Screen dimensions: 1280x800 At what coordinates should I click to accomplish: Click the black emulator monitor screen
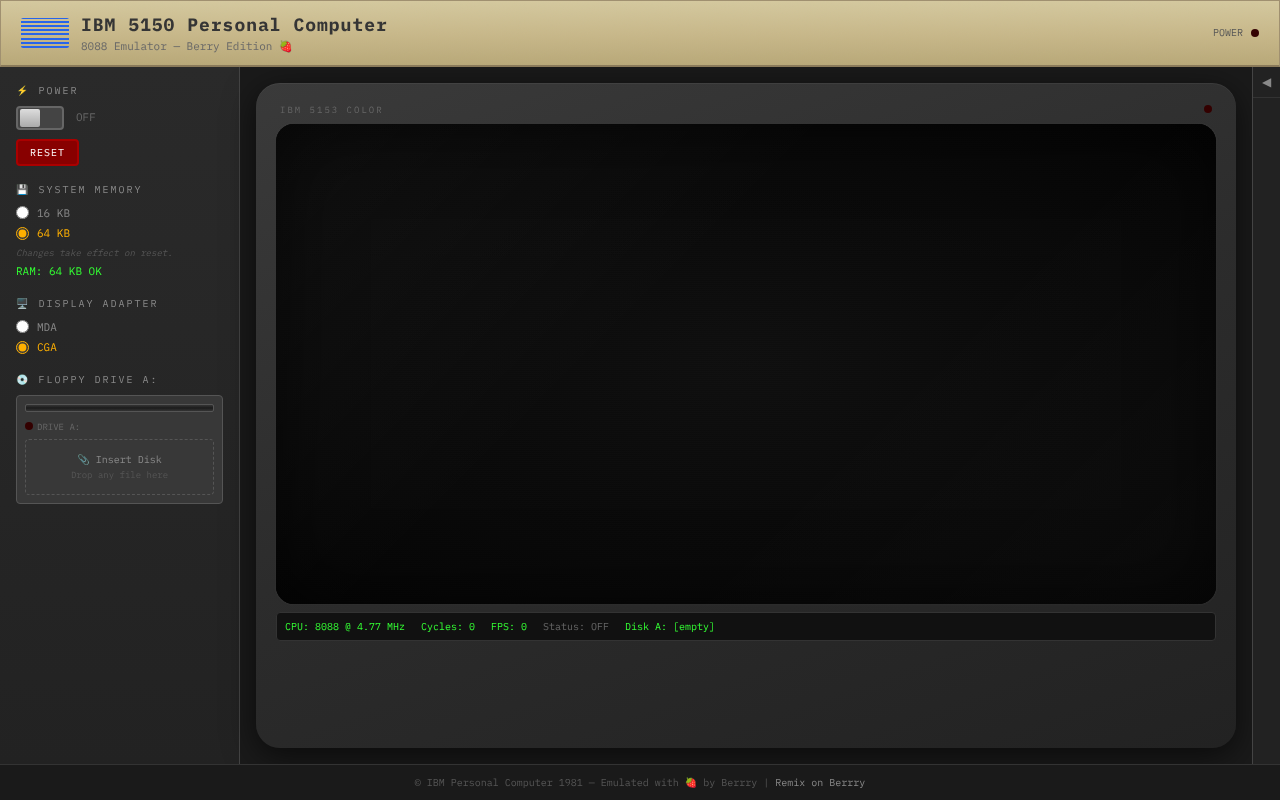pyautogui.click(x=745, y=364)
